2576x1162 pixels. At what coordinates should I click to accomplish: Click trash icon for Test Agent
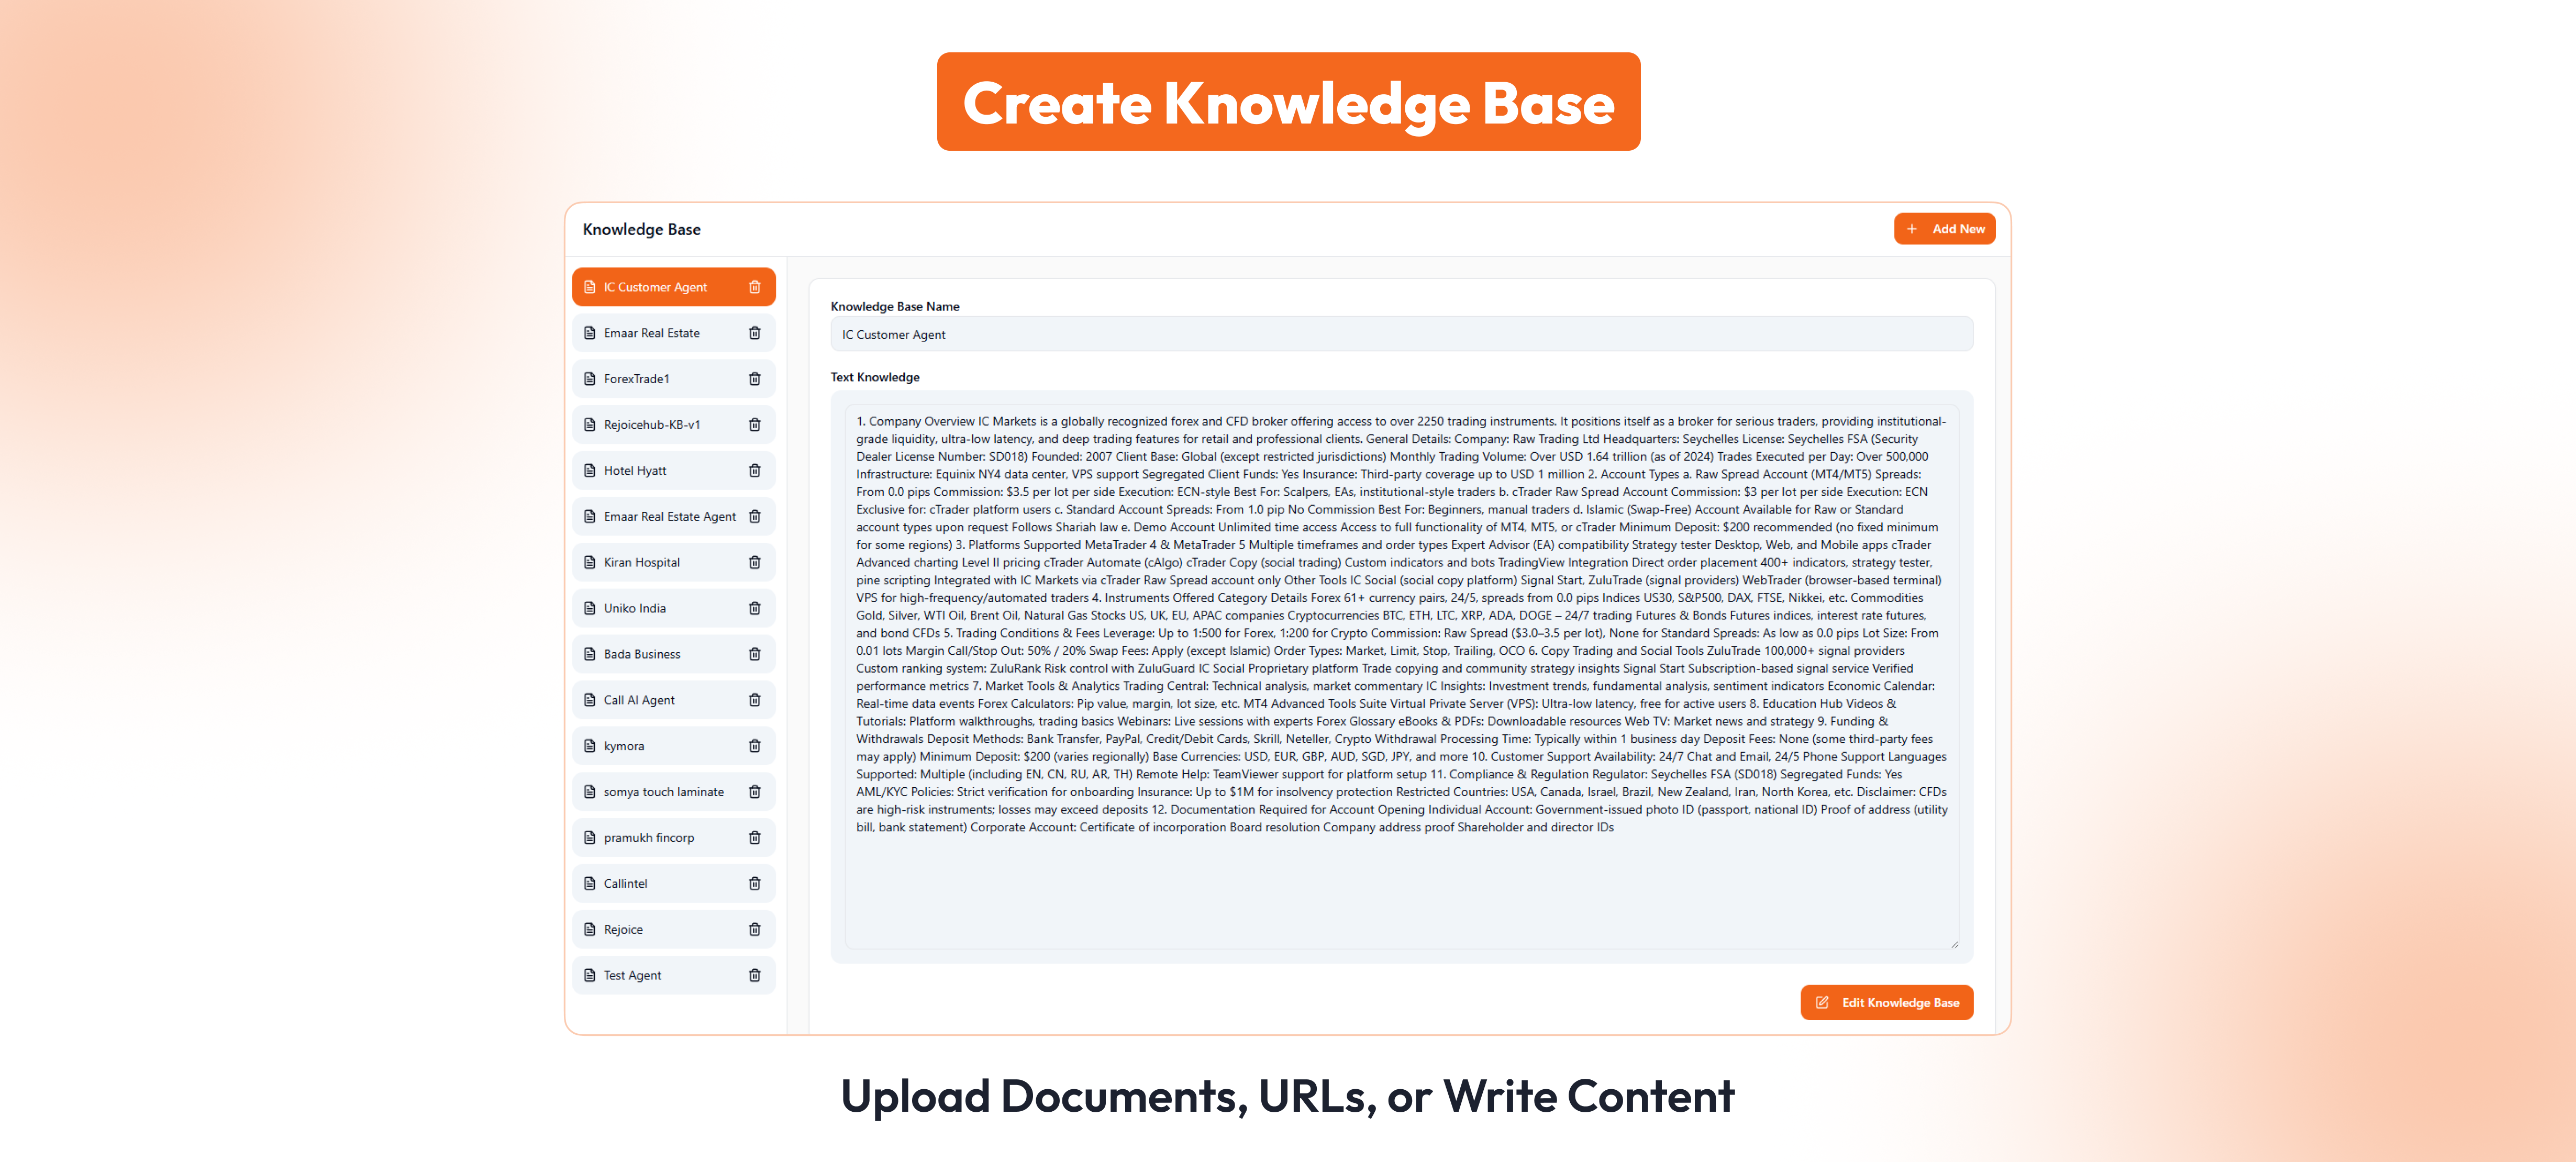(x=754, y=975)
